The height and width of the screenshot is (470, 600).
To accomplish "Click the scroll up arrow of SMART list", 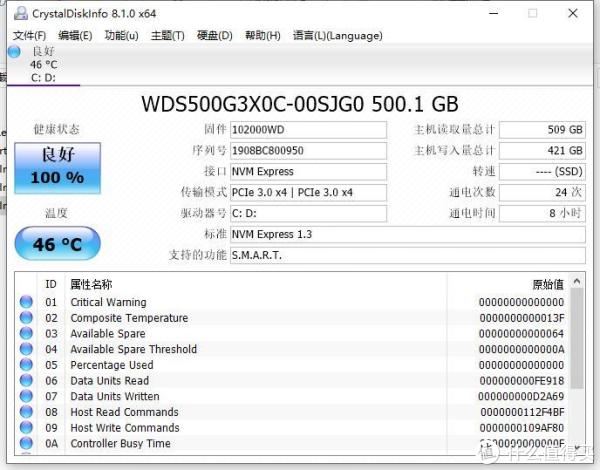I will pos(577,282).
